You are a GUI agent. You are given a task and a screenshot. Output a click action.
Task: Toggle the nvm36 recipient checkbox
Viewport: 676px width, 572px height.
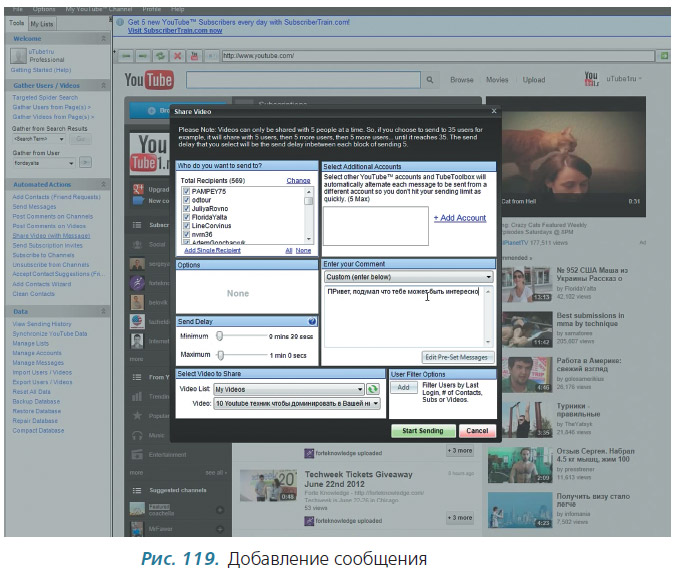pyautogui.click(x=187, y=234)
